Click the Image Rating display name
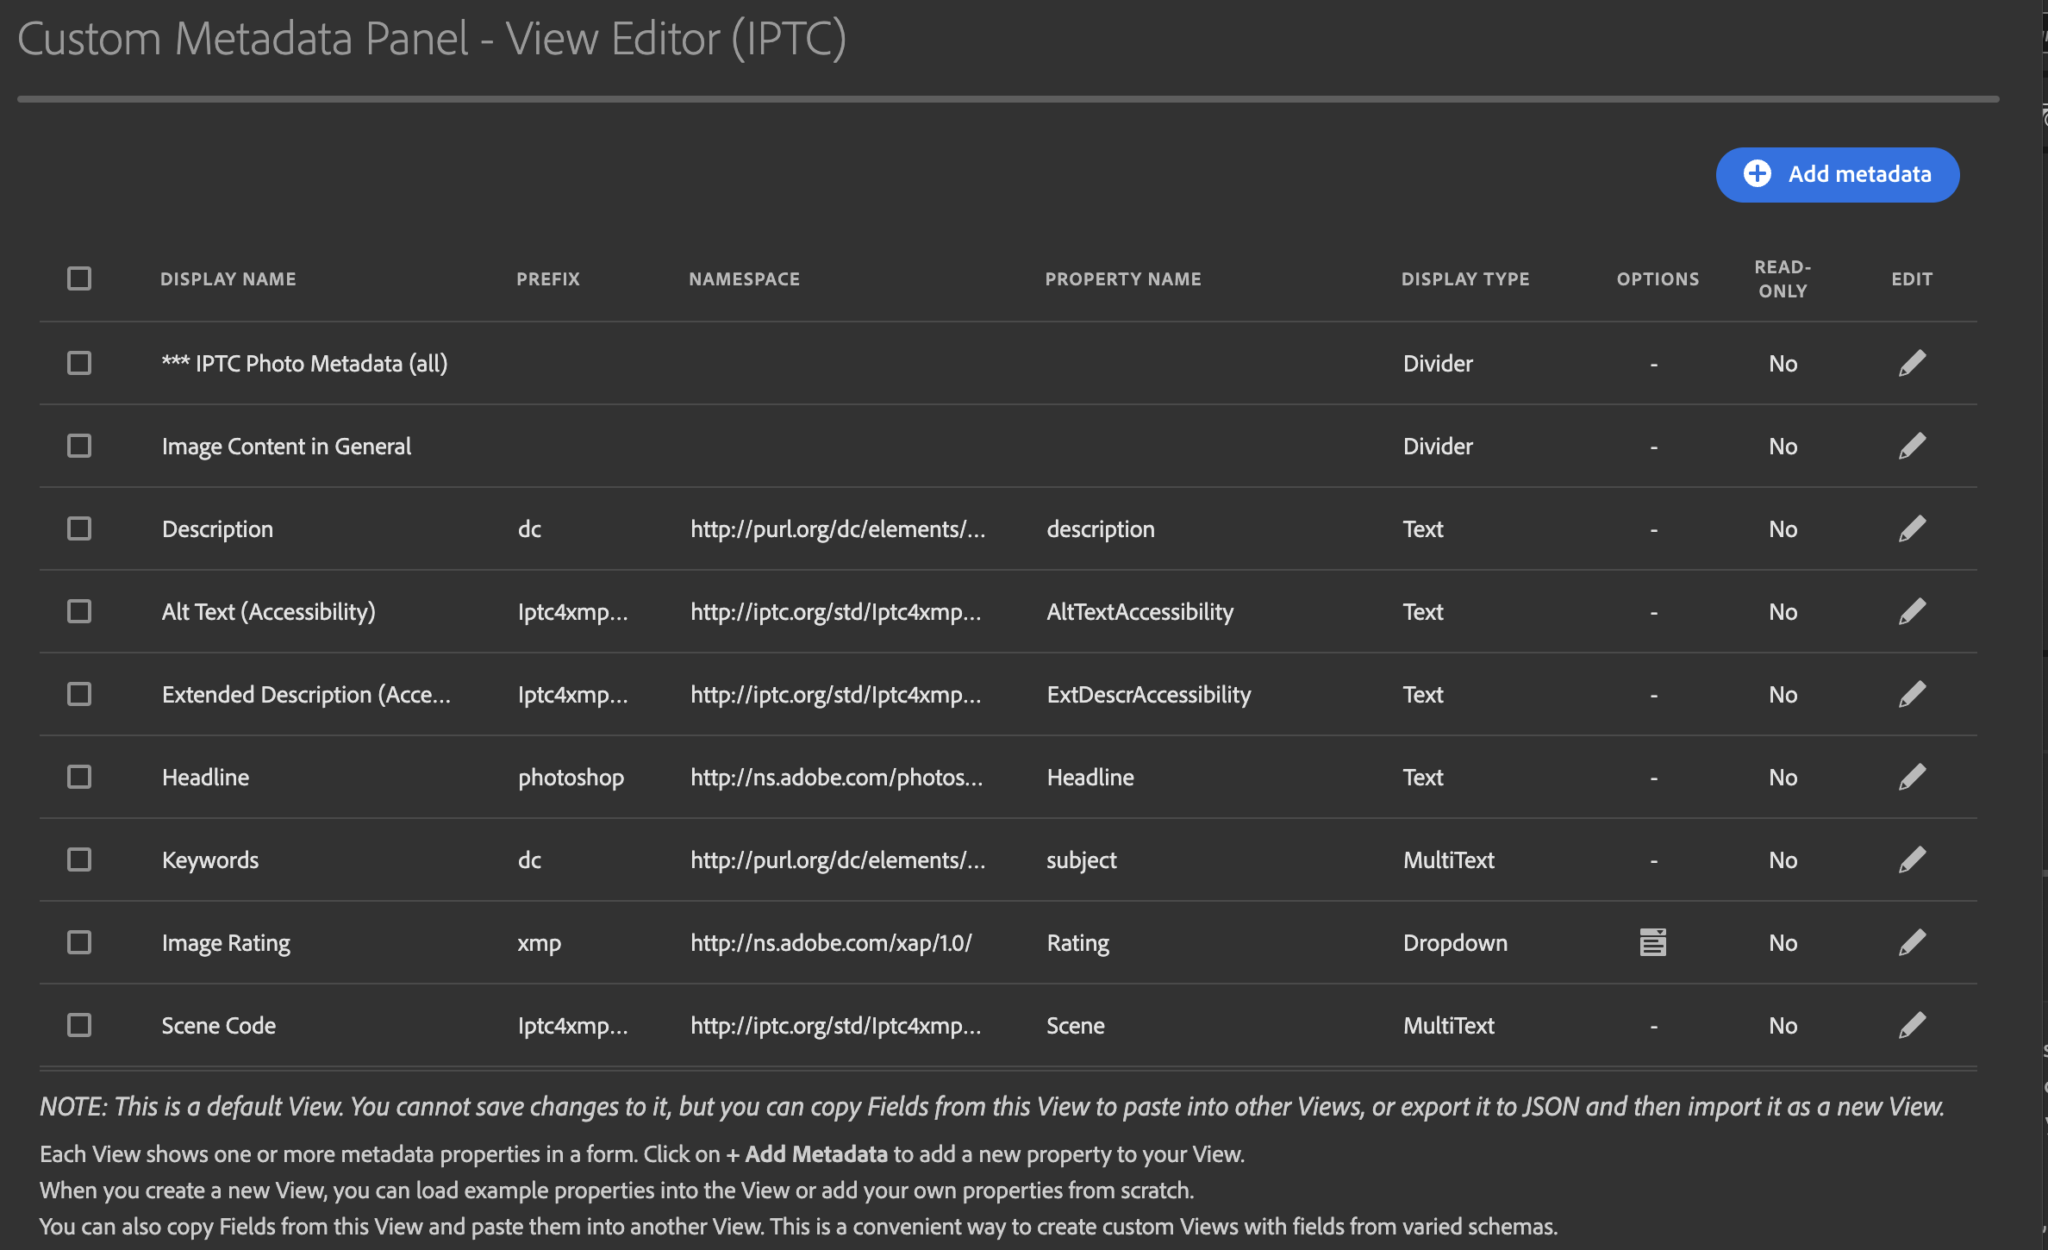The height and width of the screenshot is (1250, 2048). pyautogui.click(x=226, y=943)
